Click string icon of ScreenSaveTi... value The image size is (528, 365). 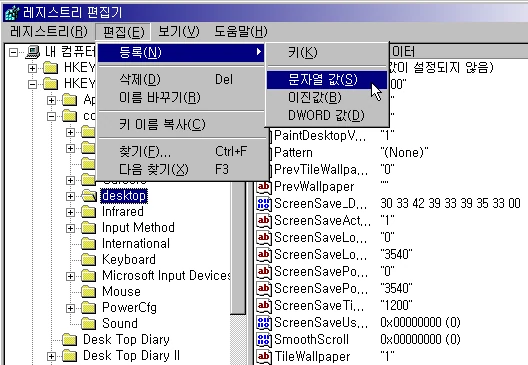click(264, 305)
